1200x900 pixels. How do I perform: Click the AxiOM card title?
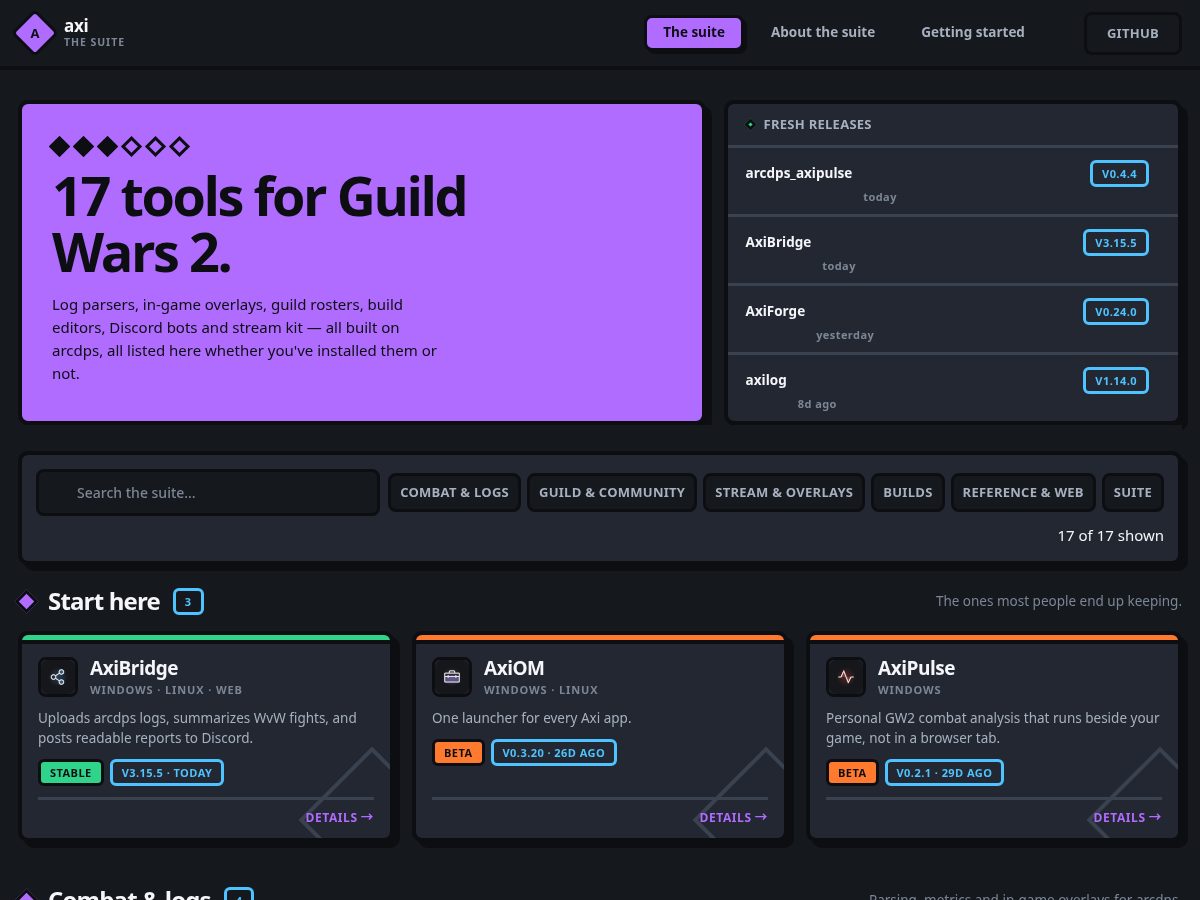(x=514, y=668)
